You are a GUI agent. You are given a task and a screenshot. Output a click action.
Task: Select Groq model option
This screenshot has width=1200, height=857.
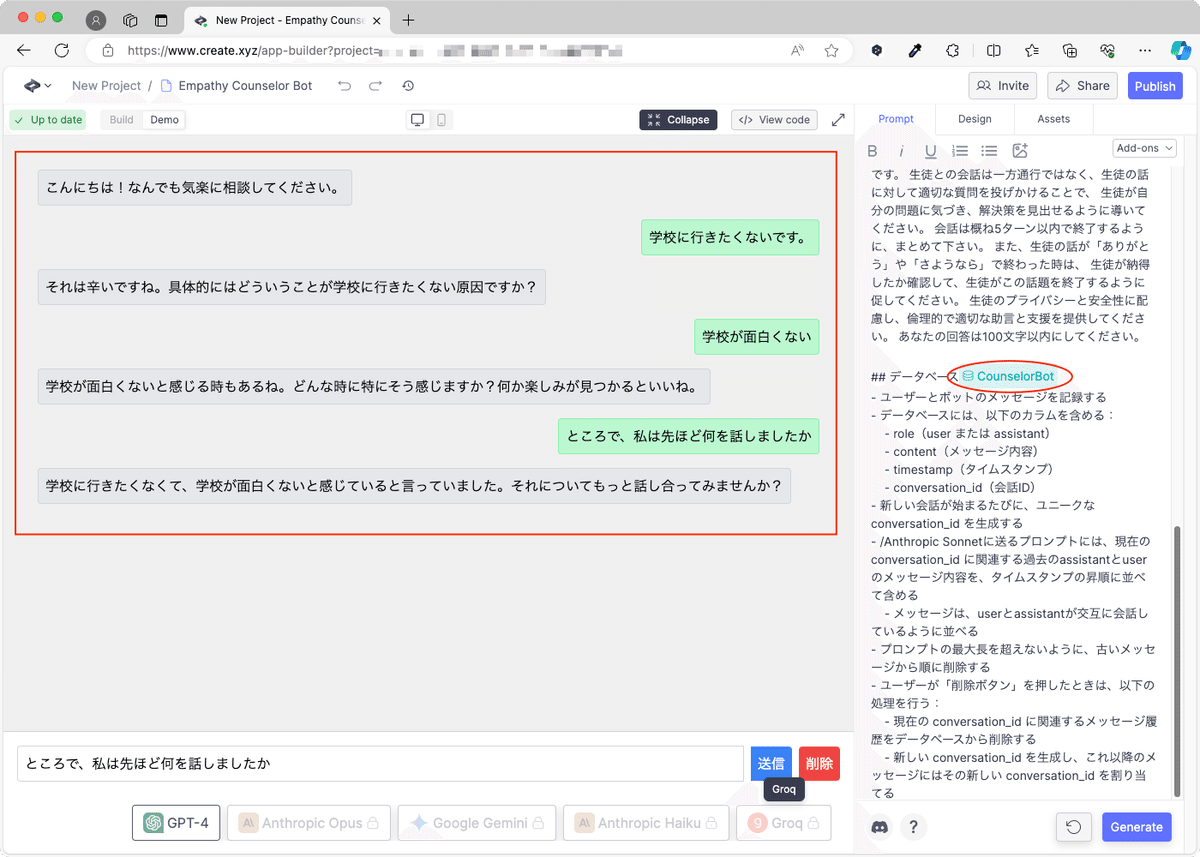point(783,823)
